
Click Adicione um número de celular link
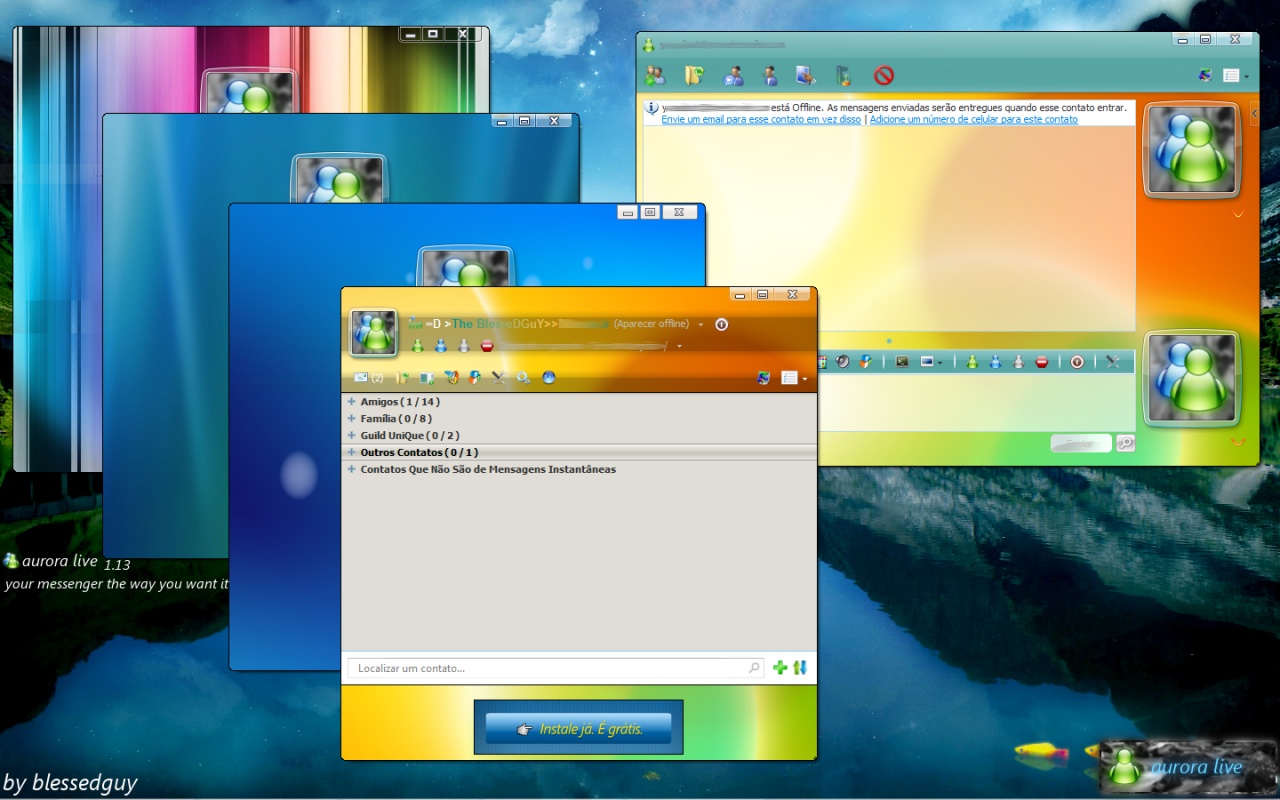tap(974, 119)
